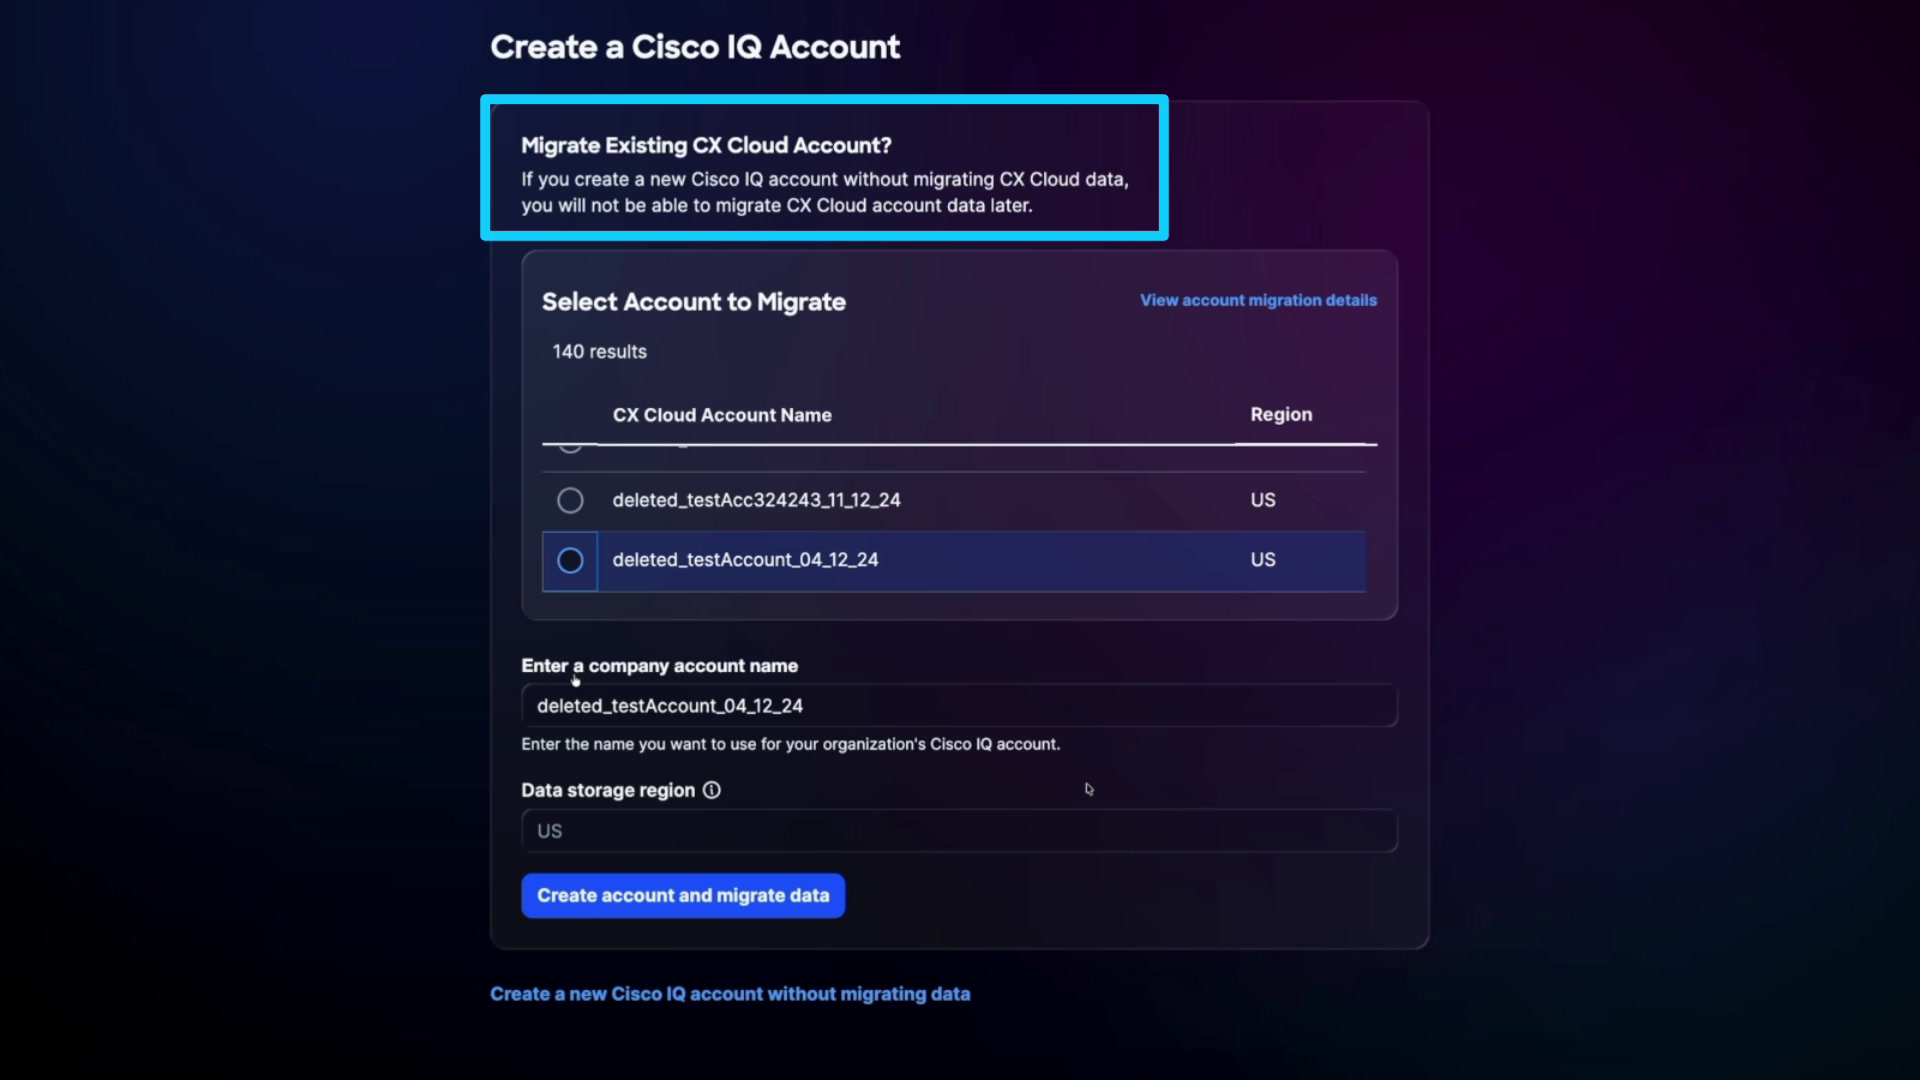Sort by CX Cloud Account Name column header
Viewport: 1920px width, 1080px height.
(722, 415)
